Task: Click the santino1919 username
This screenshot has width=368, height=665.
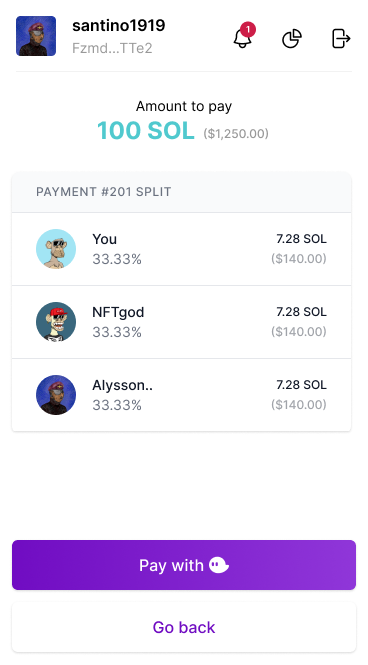Action: tap(119, 25)
